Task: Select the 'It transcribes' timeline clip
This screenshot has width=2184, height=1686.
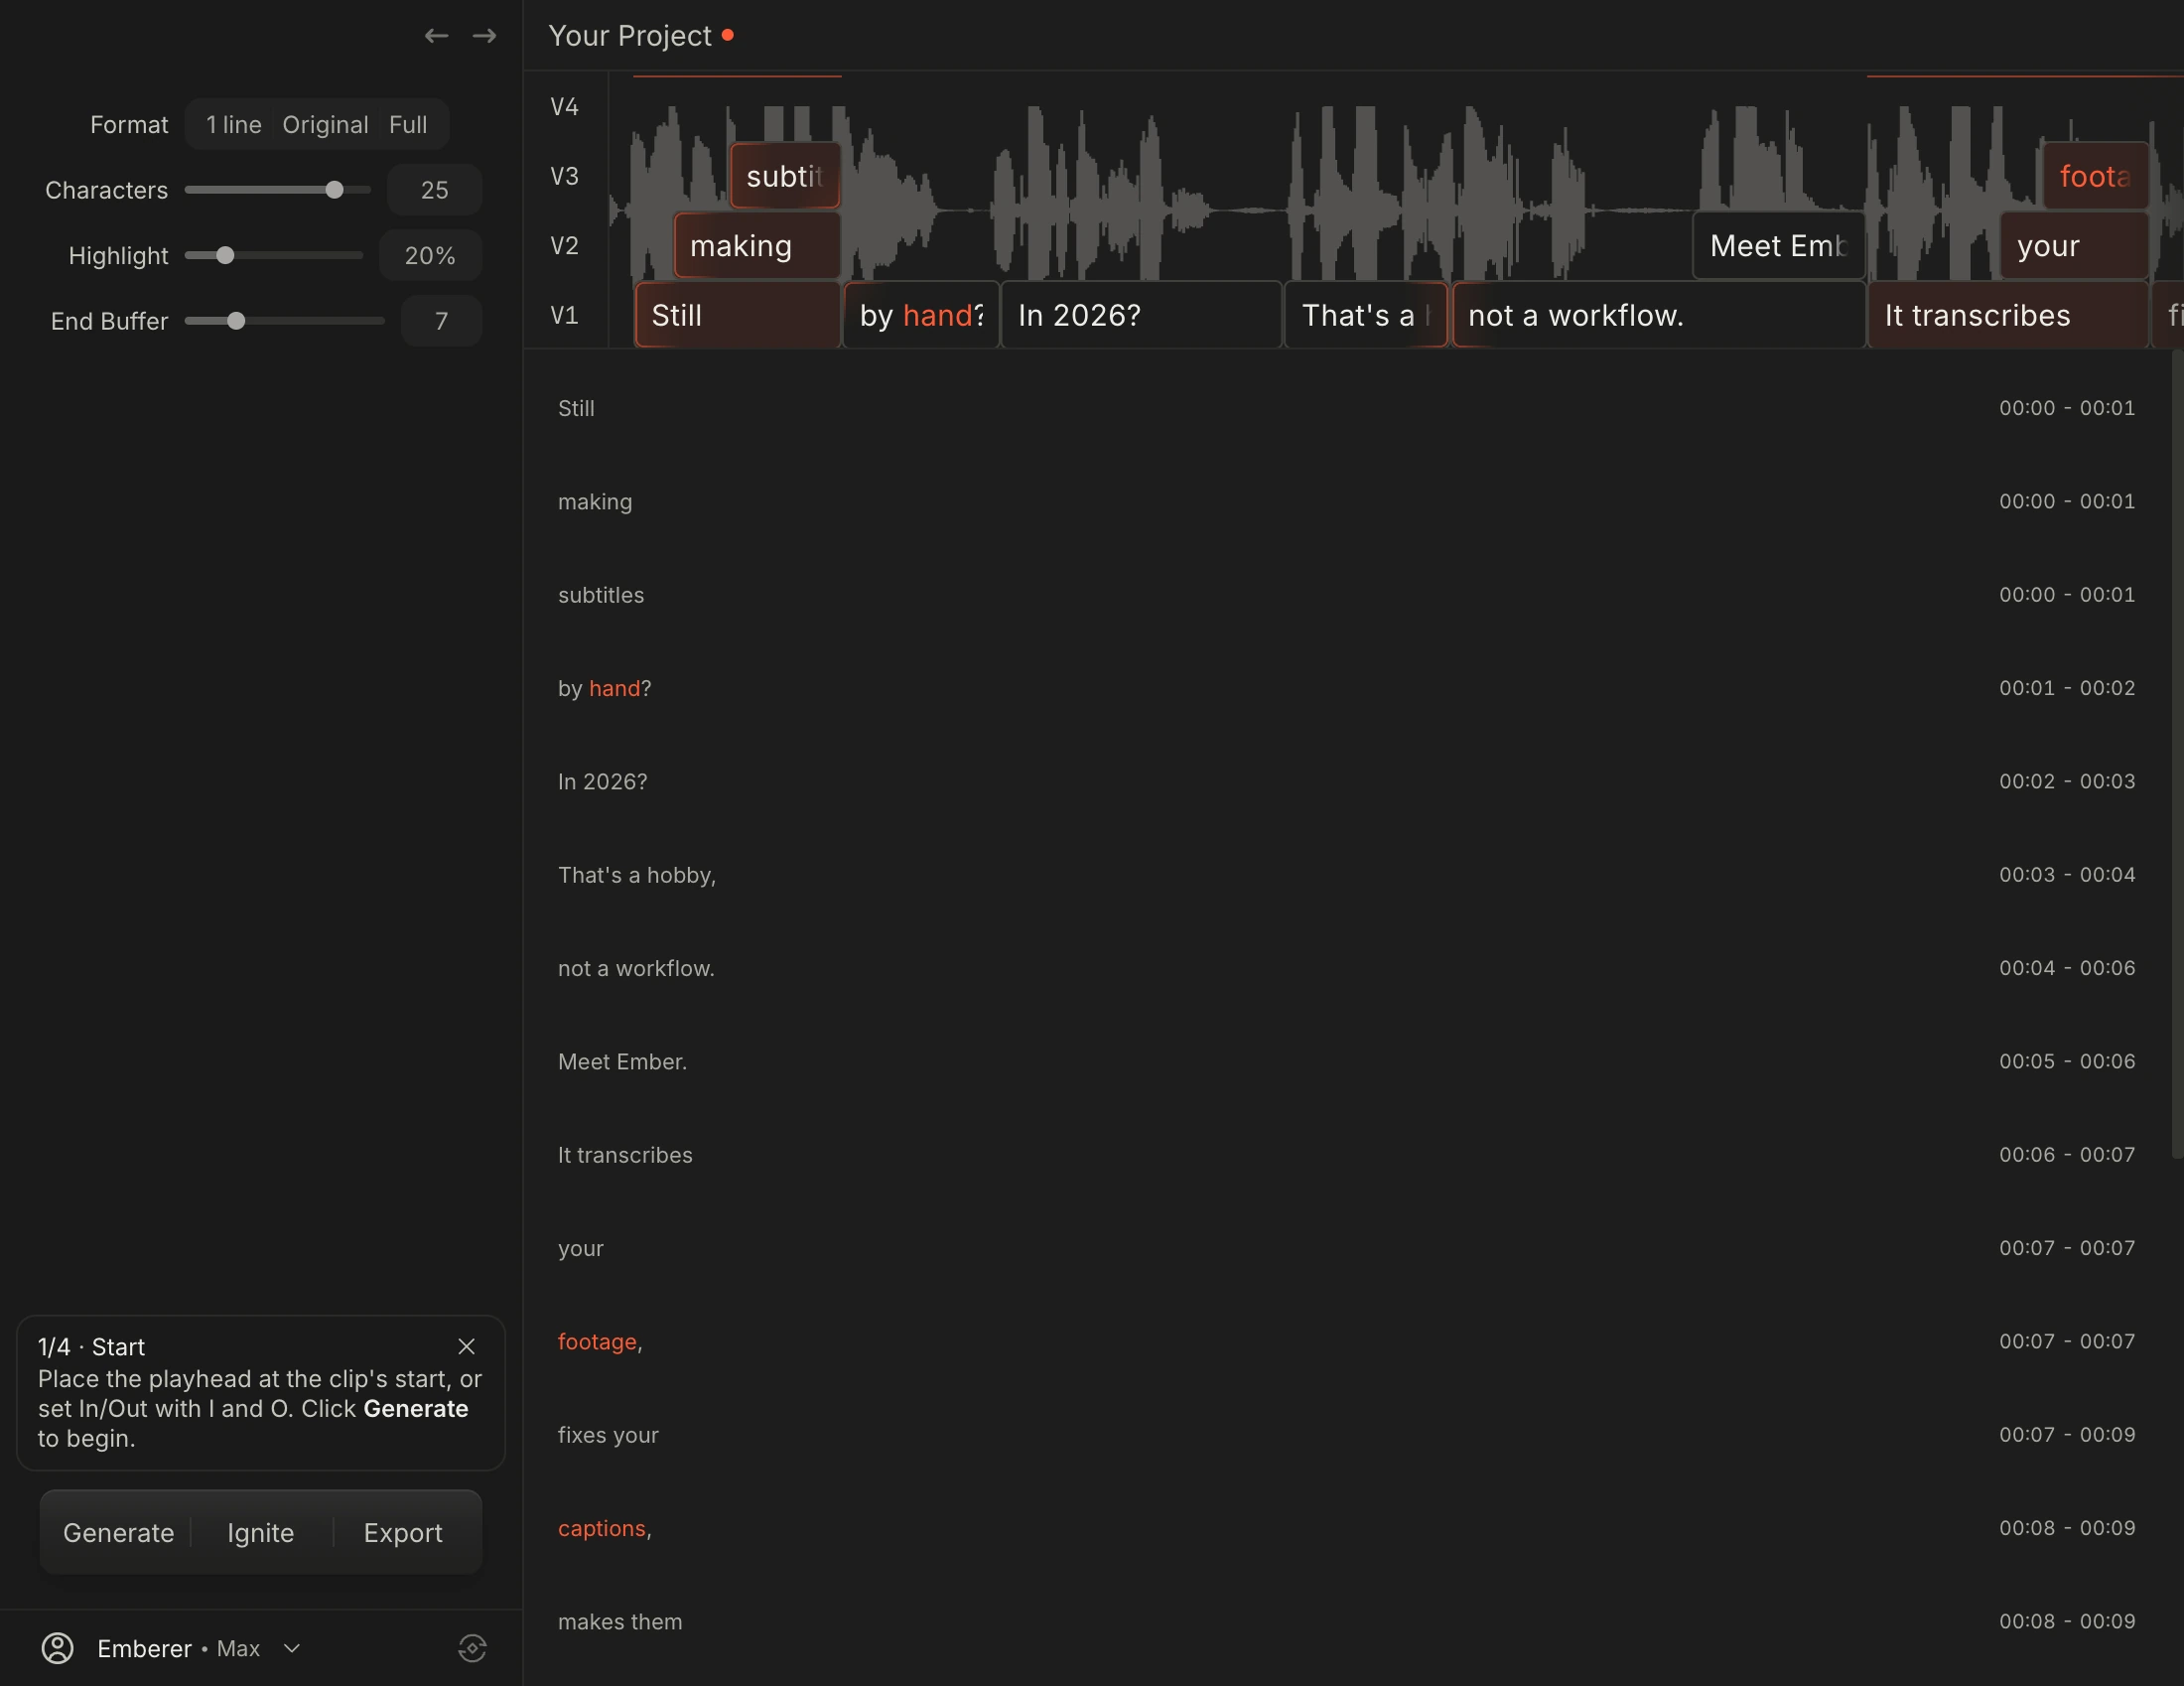Action: 2008,315
